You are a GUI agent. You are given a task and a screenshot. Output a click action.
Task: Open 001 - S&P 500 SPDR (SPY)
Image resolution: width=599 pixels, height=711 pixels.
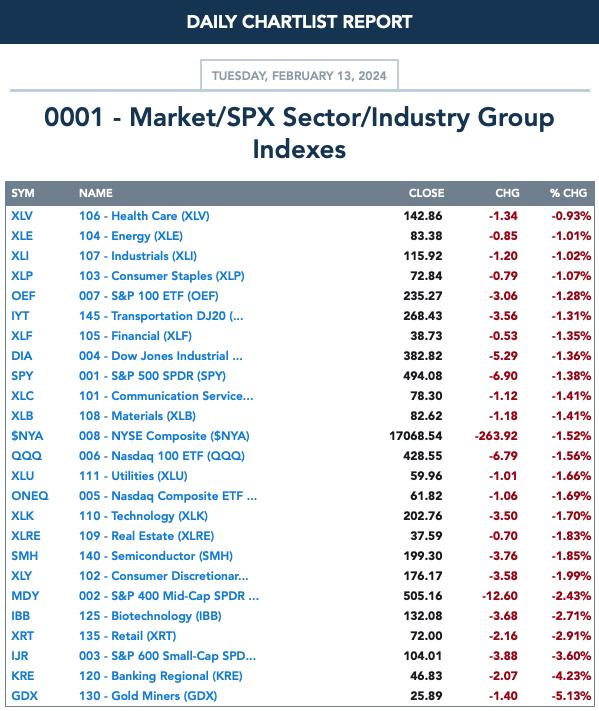(x=152, y=375)
